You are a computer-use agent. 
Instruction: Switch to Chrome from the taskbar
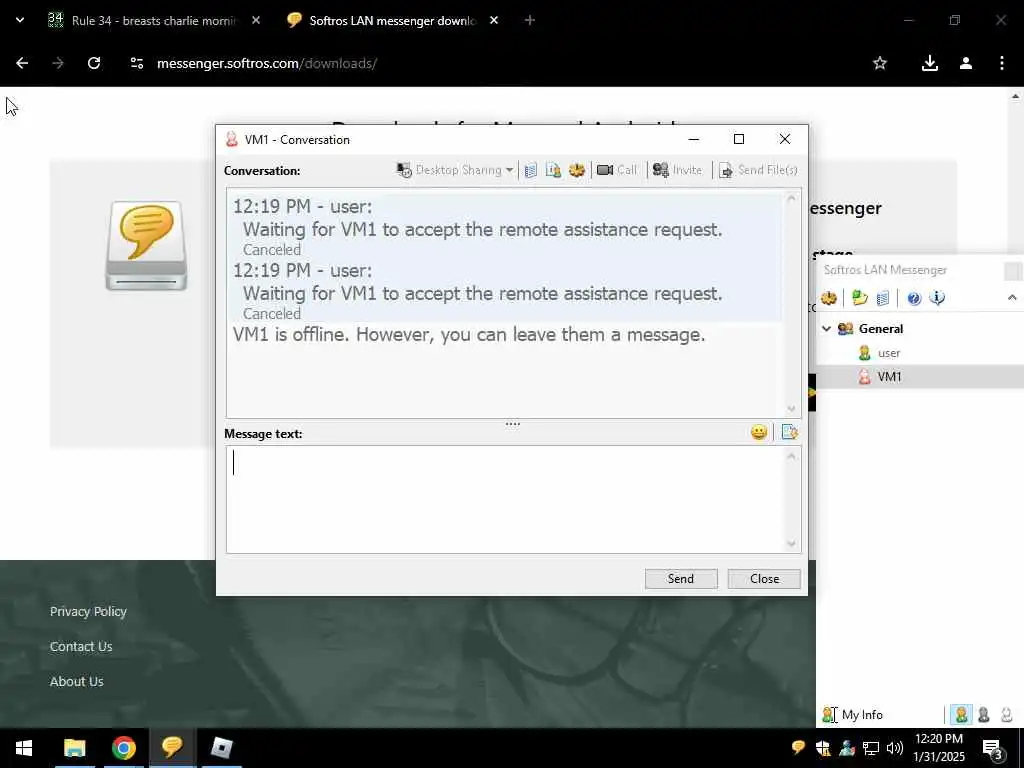pos(123,748)
